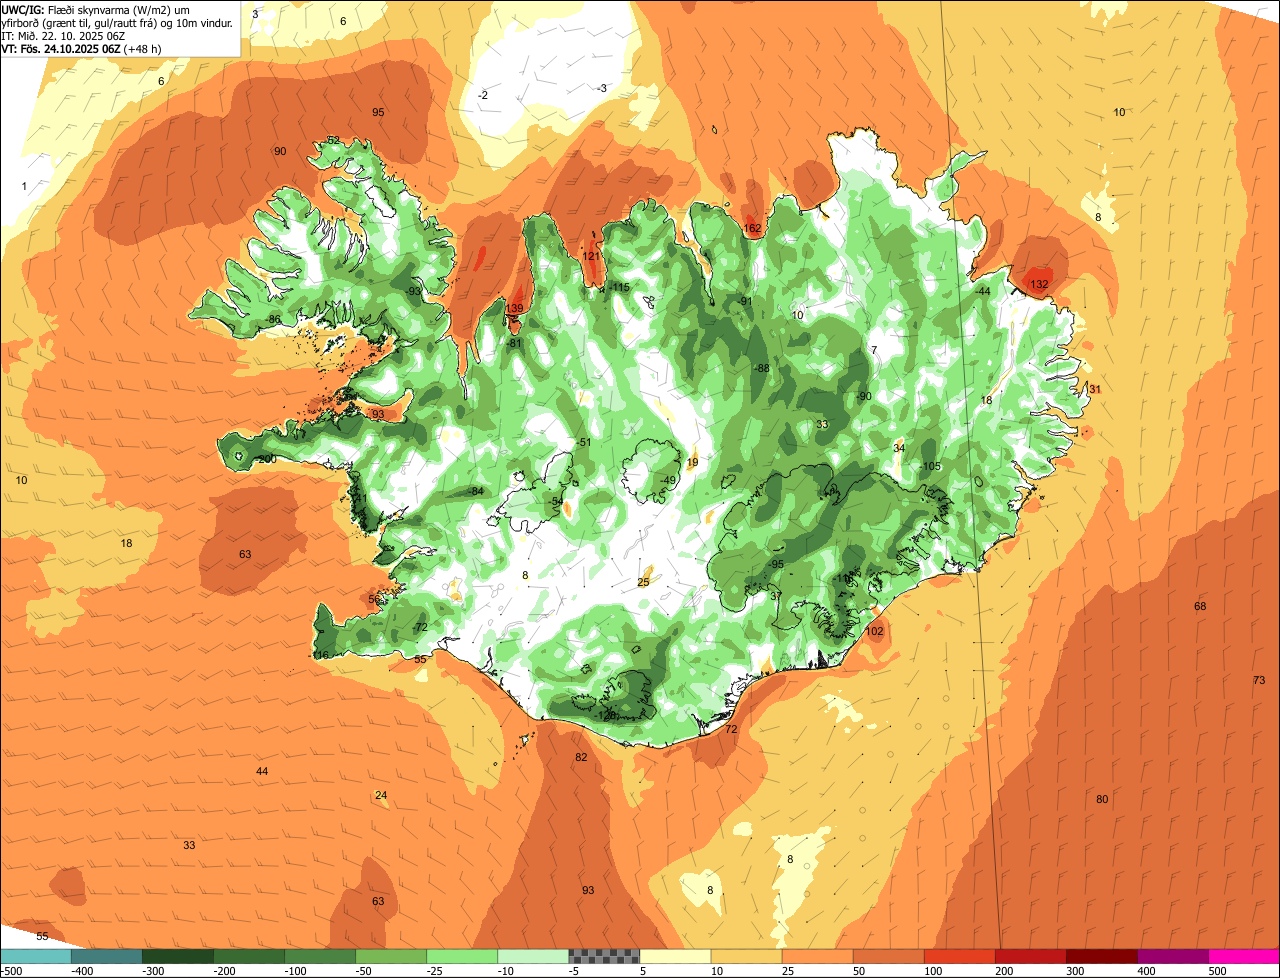
Task: Click the title line 'UWC/IG: Flæði skynvarma (W/m2) um'
Action: [x=95, y=9]
